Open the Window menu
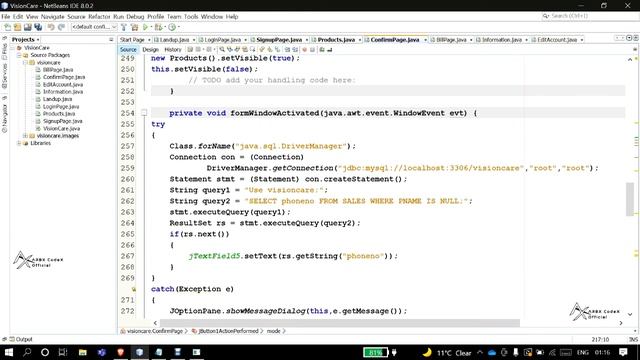Image resolution: width=640 pixels, height=360 pixels. coord(212,17)
